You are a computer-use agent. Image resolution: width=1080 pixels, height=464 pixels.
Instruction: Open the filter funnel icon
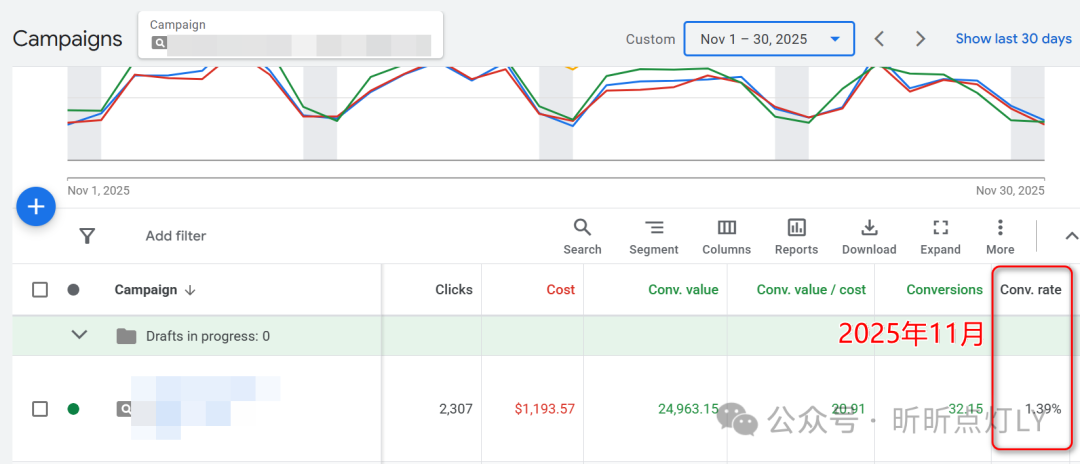(x=87, y=236)
